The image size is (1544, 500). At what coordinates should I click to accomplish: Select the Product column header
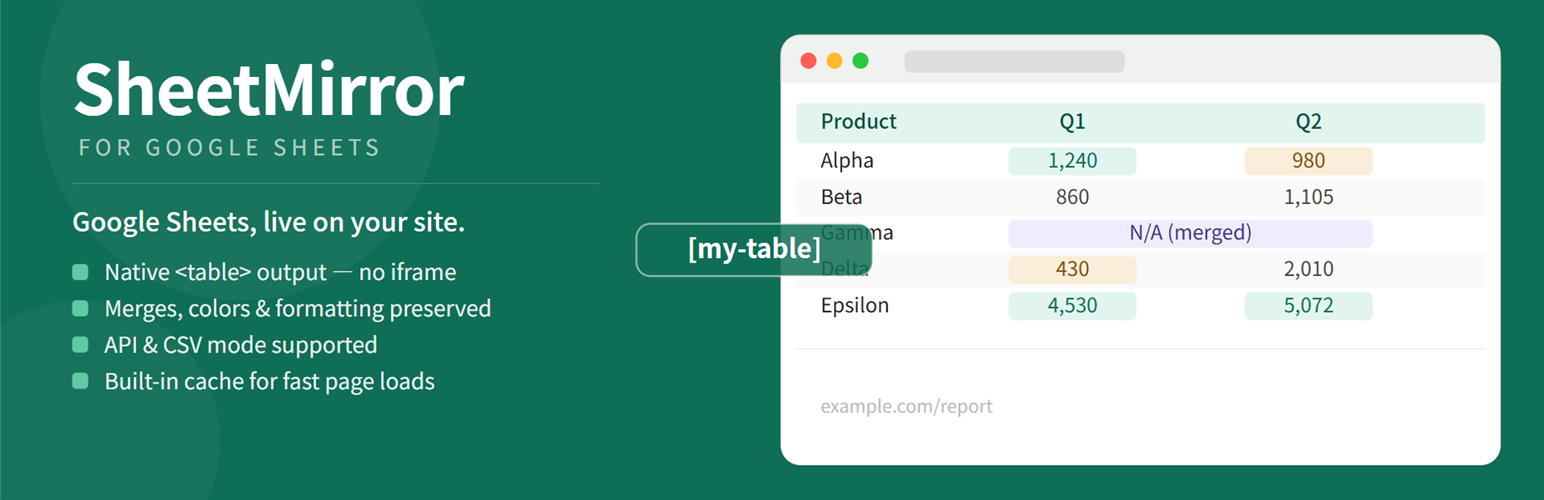click(858, 122)
